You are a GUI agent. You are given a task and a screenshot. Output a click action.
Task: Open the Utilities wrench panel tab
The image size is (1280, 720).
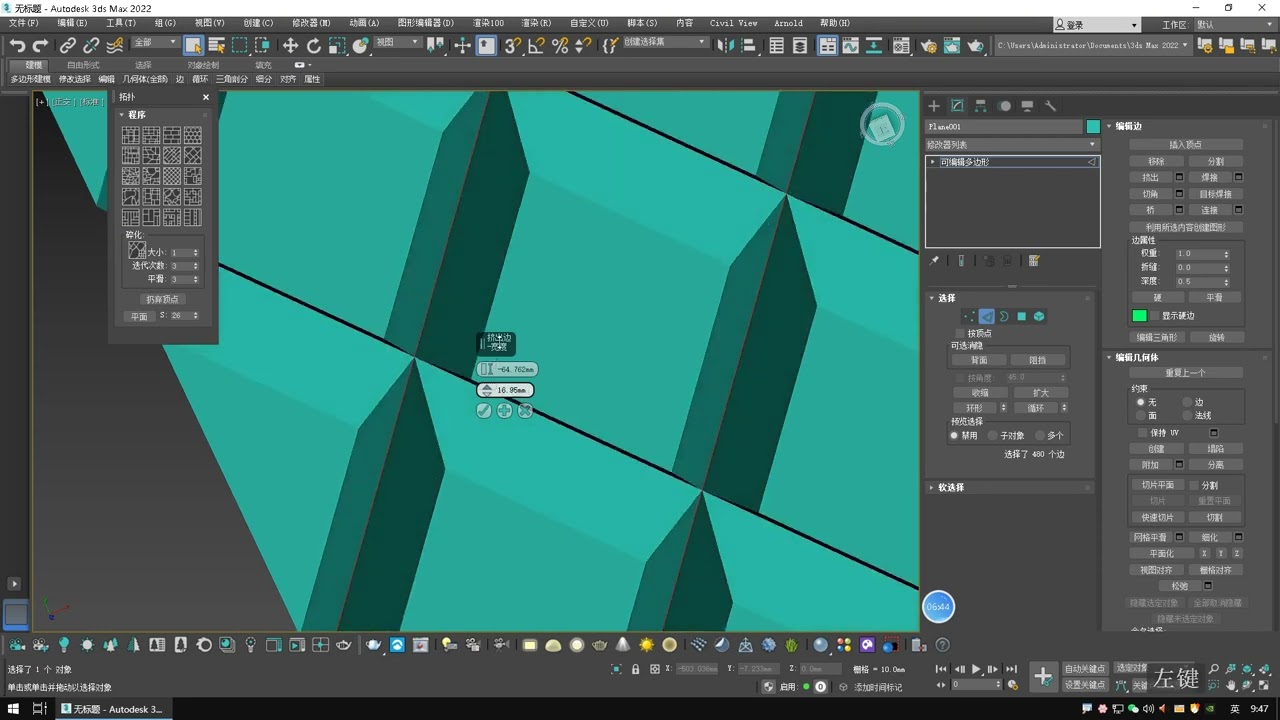click(x=1051, y=106)
